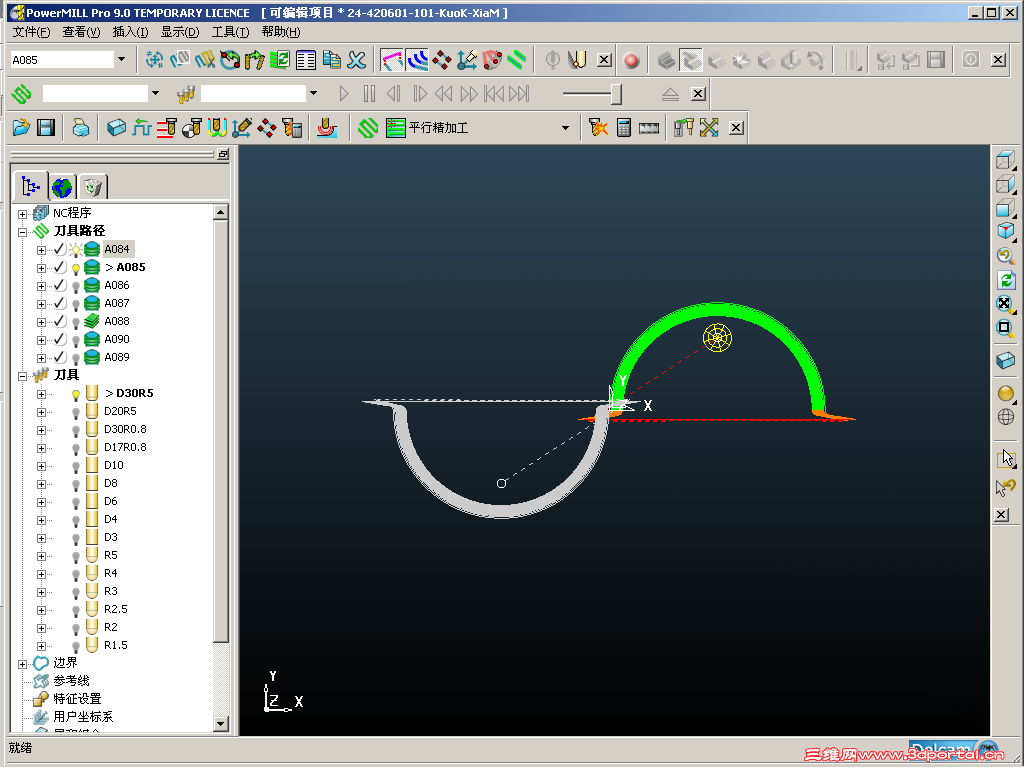This screenshot has width=1024, height=768.
Task: Click the cursor selection tool icon
Action: click(x=1006, y=458)
